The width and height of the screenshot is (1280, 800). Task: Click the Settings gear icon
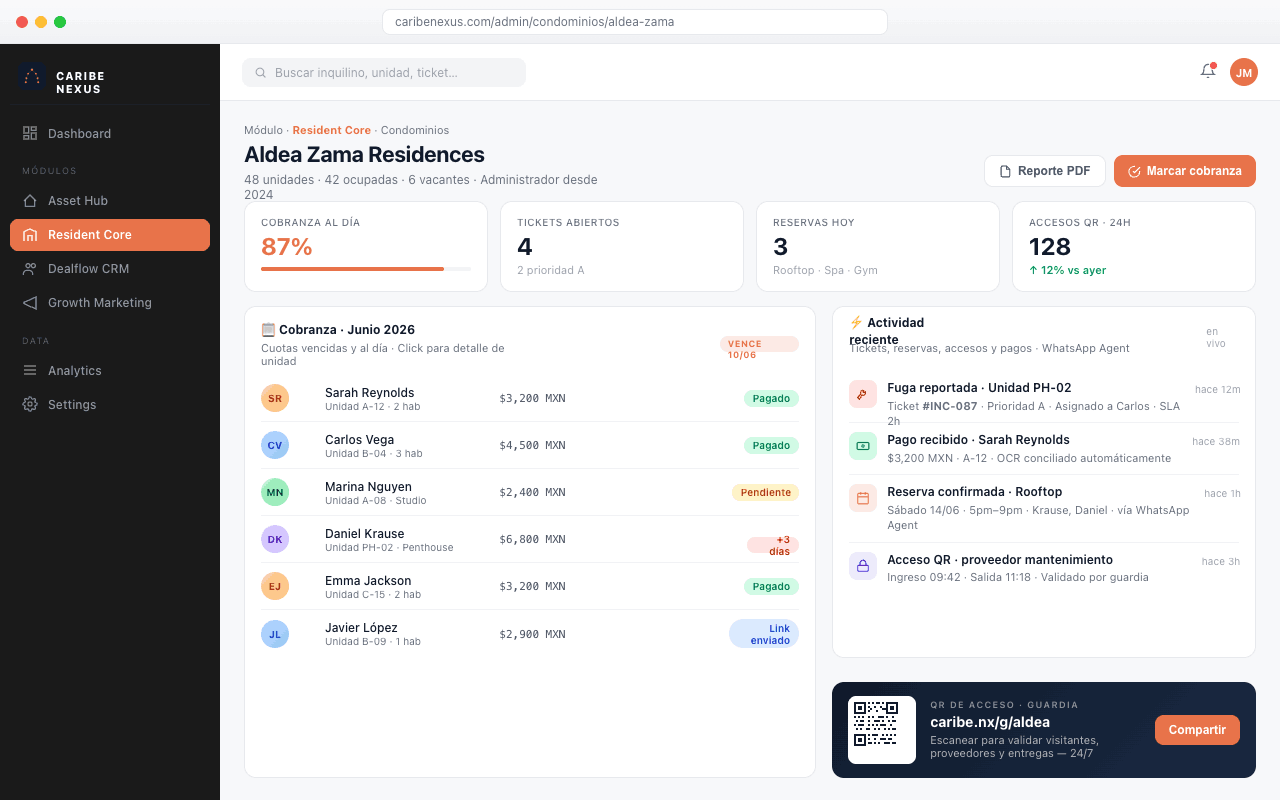(x=30, y=405)
